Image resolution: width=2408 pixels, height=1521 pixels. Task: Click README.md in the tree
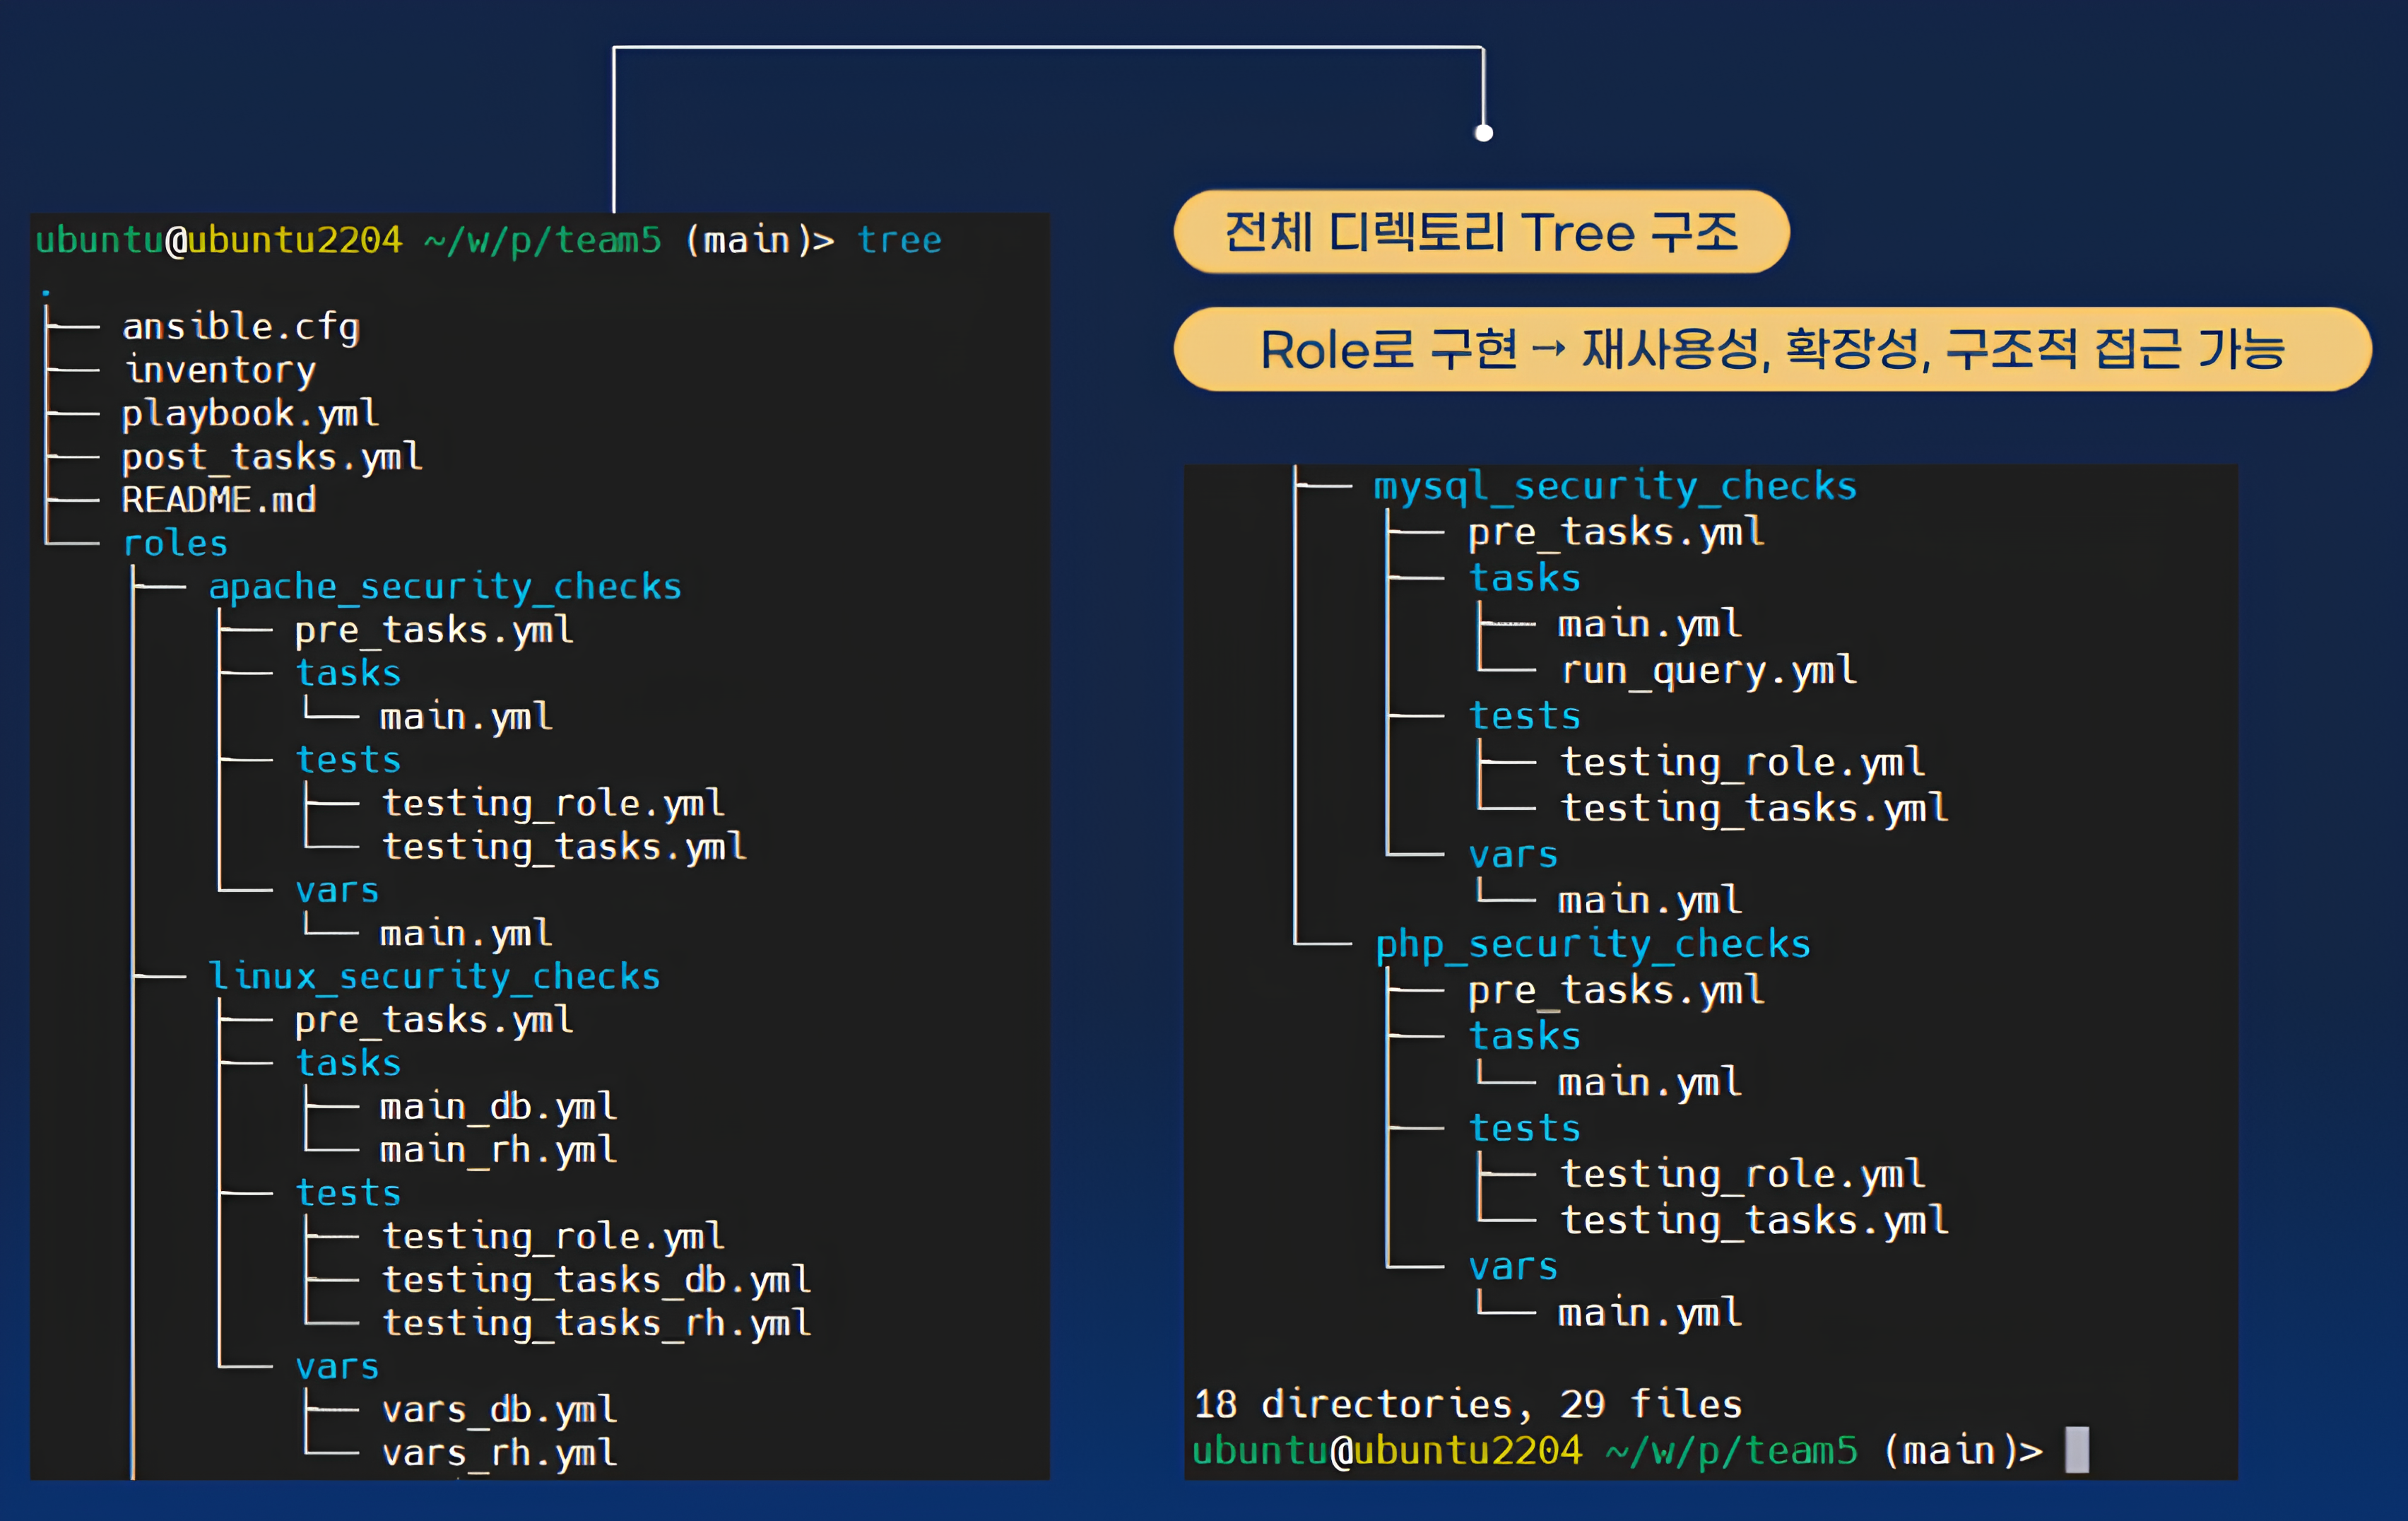tap(219, 500)
